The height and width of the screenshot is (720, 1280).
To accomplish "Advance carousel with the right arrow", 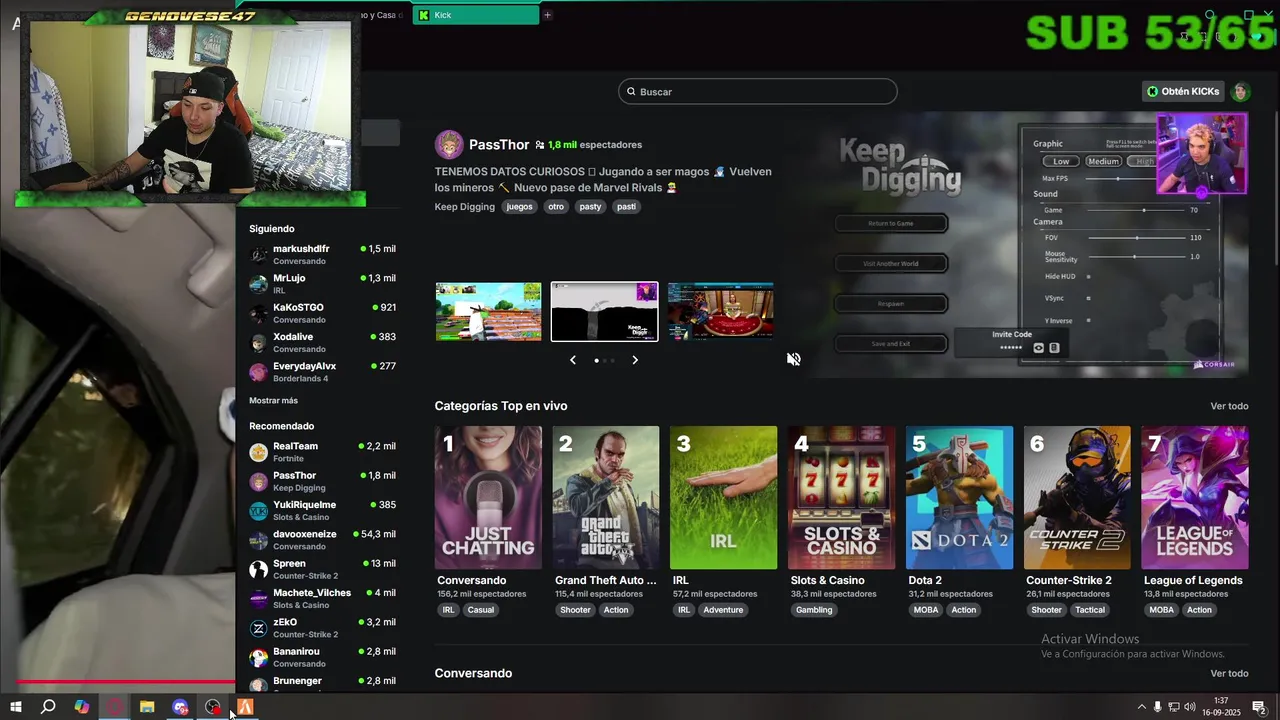I will 635,360.
